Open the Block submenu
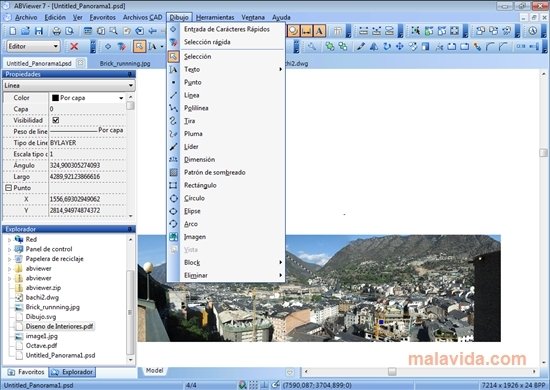The image size is (550, 390). [x=226, y=263]
